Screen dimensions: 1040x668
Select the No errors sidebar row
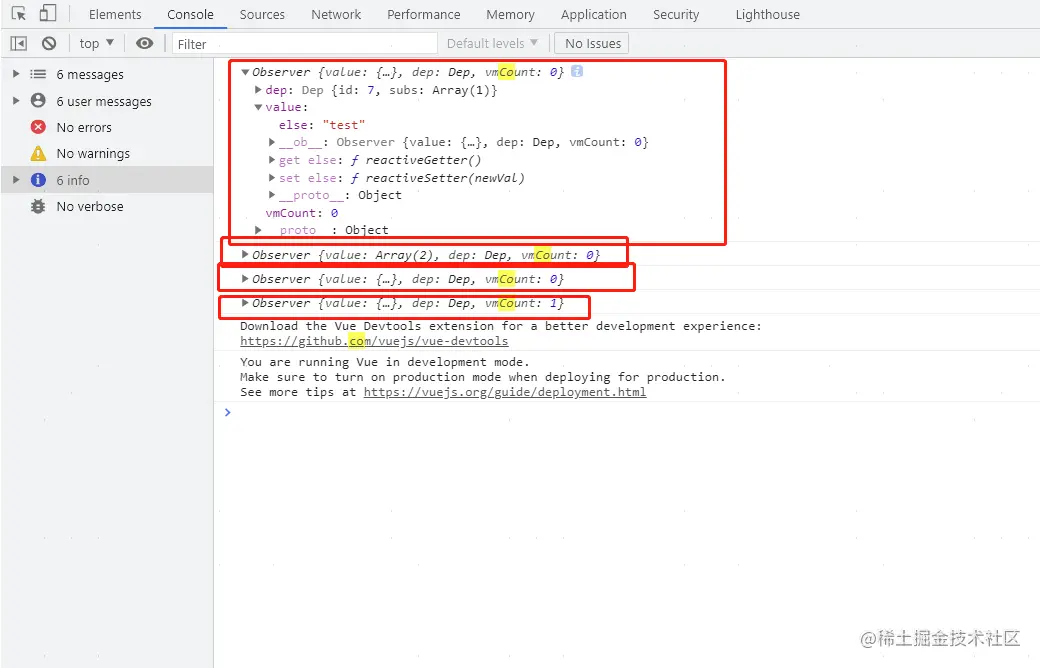[x=107, y=127]
